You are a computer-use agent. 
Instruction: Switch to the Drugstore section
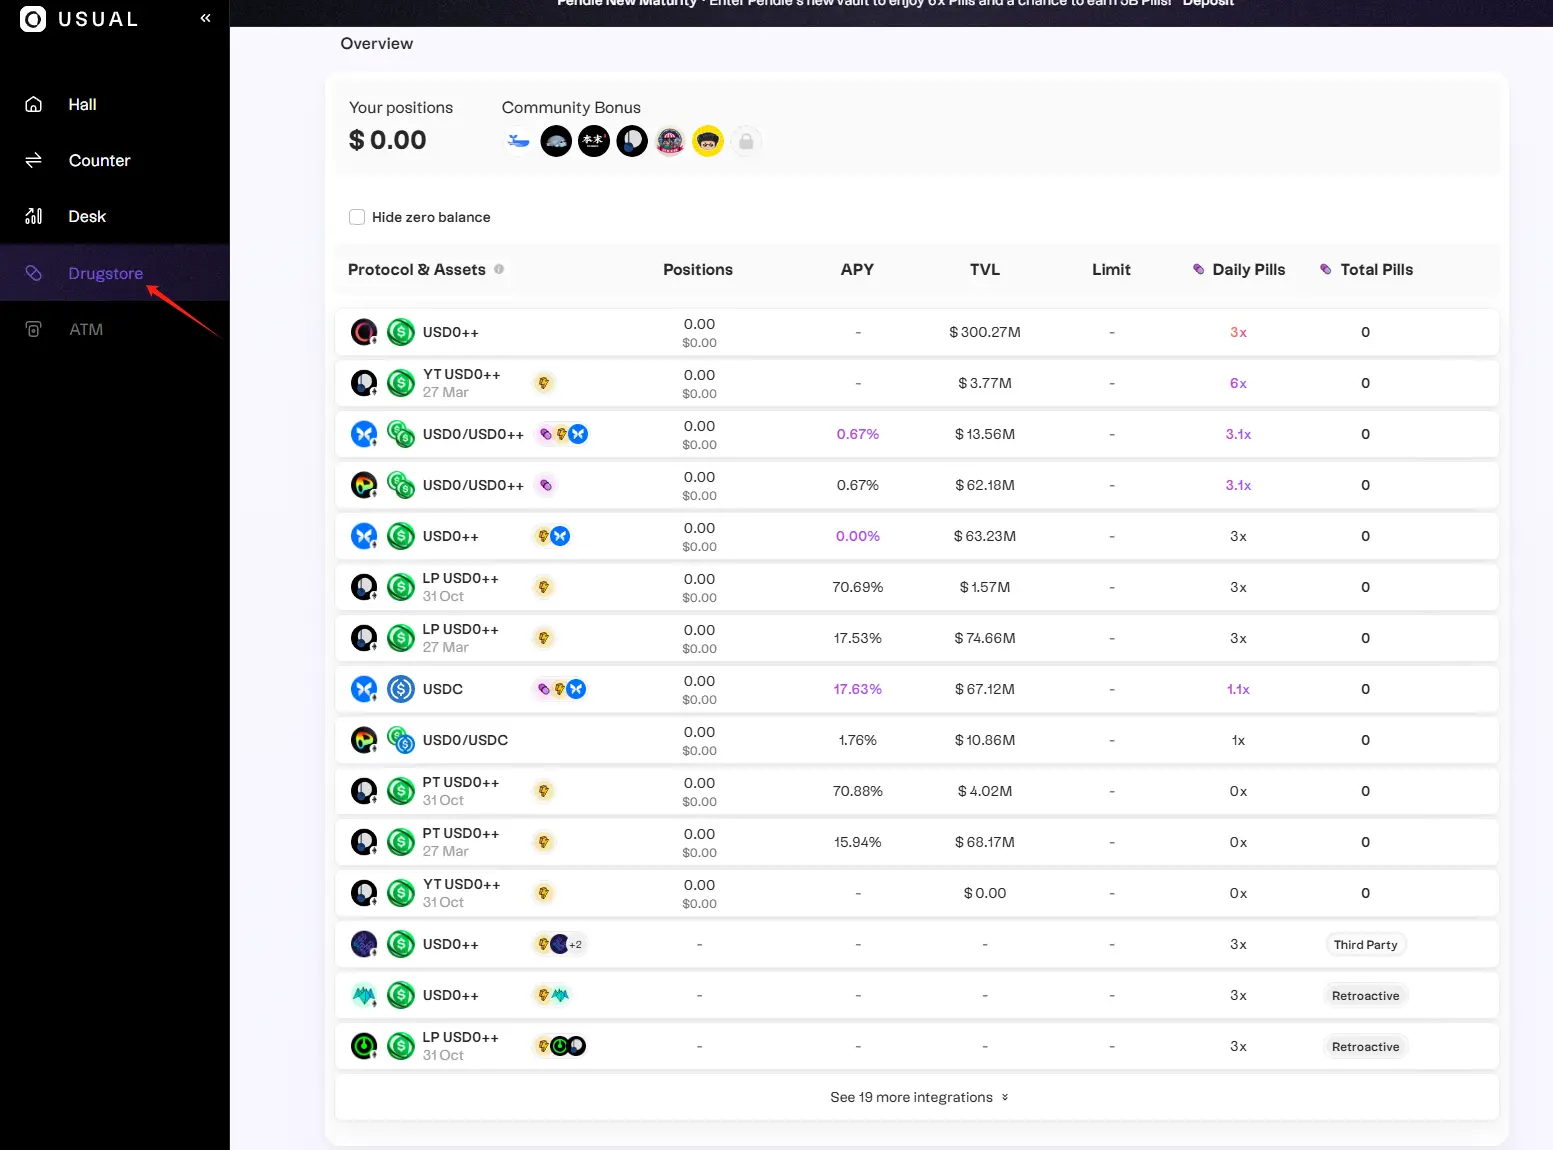pos(105,272)
